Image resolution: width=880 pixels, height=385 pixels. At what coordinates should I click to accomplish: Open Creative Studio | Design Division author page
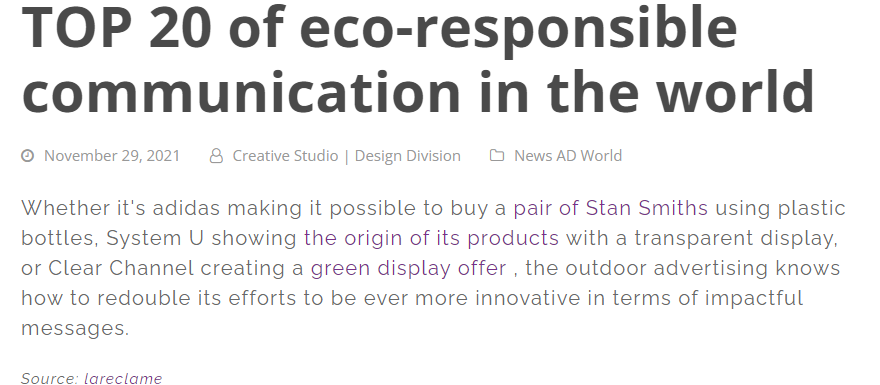346,155
